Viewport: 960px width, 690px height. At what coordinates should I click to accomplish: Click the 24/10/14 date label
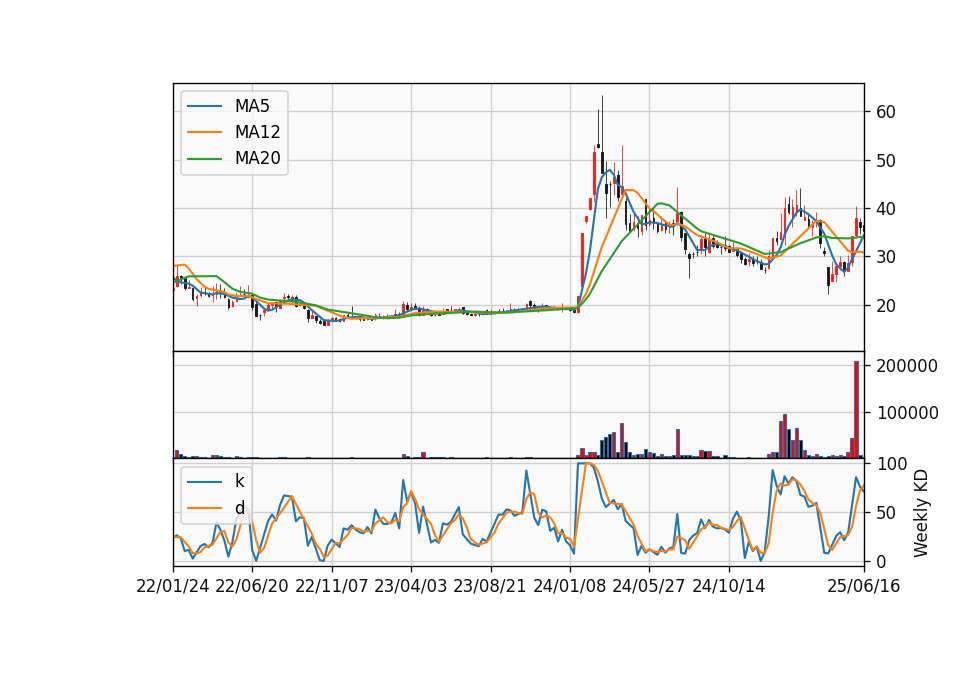[x=729, y=587]
